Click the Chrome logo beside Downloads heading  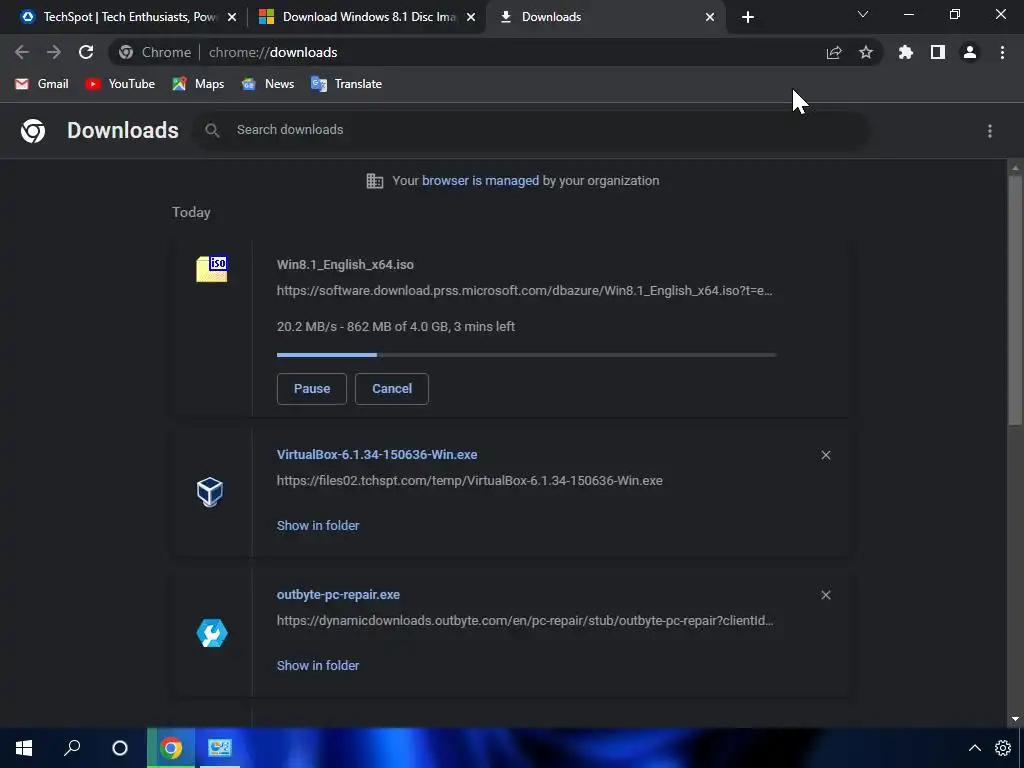[33, 131]
